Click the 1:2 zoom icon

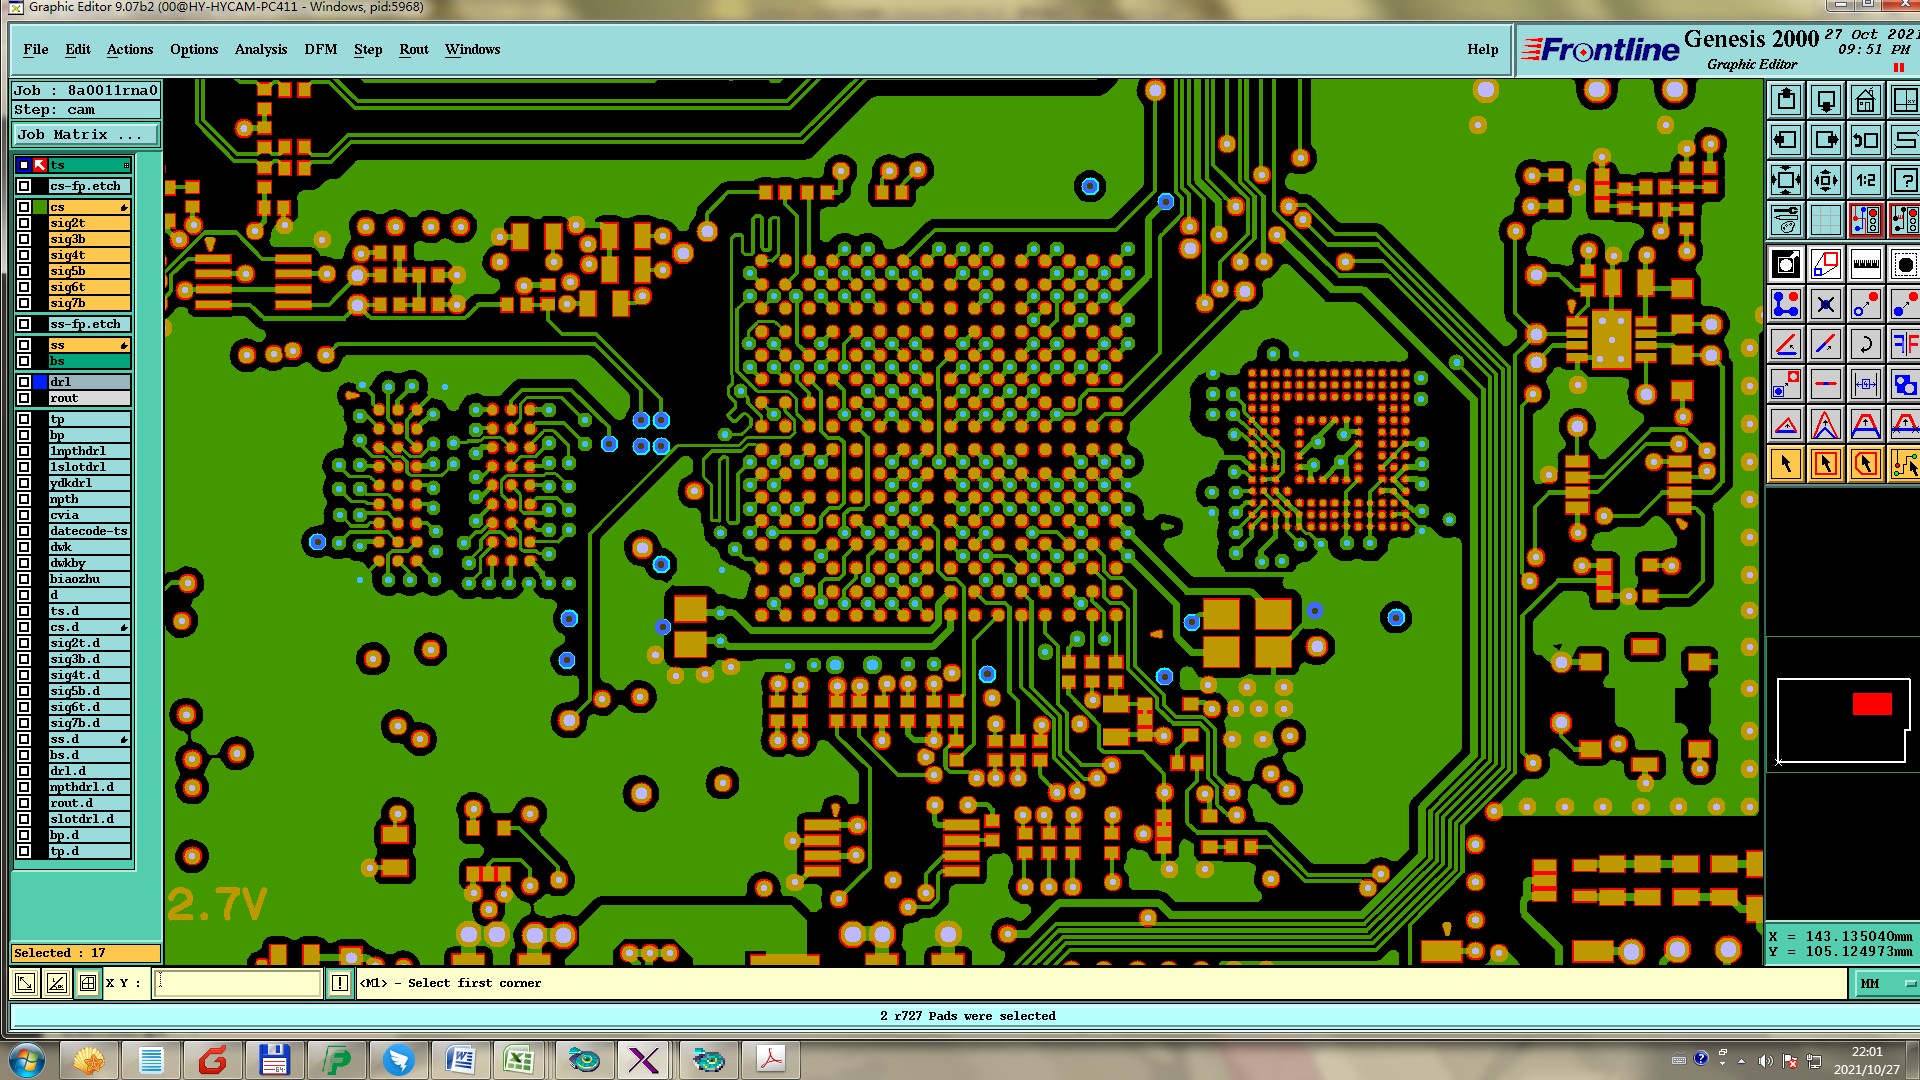coord(1865,181)
